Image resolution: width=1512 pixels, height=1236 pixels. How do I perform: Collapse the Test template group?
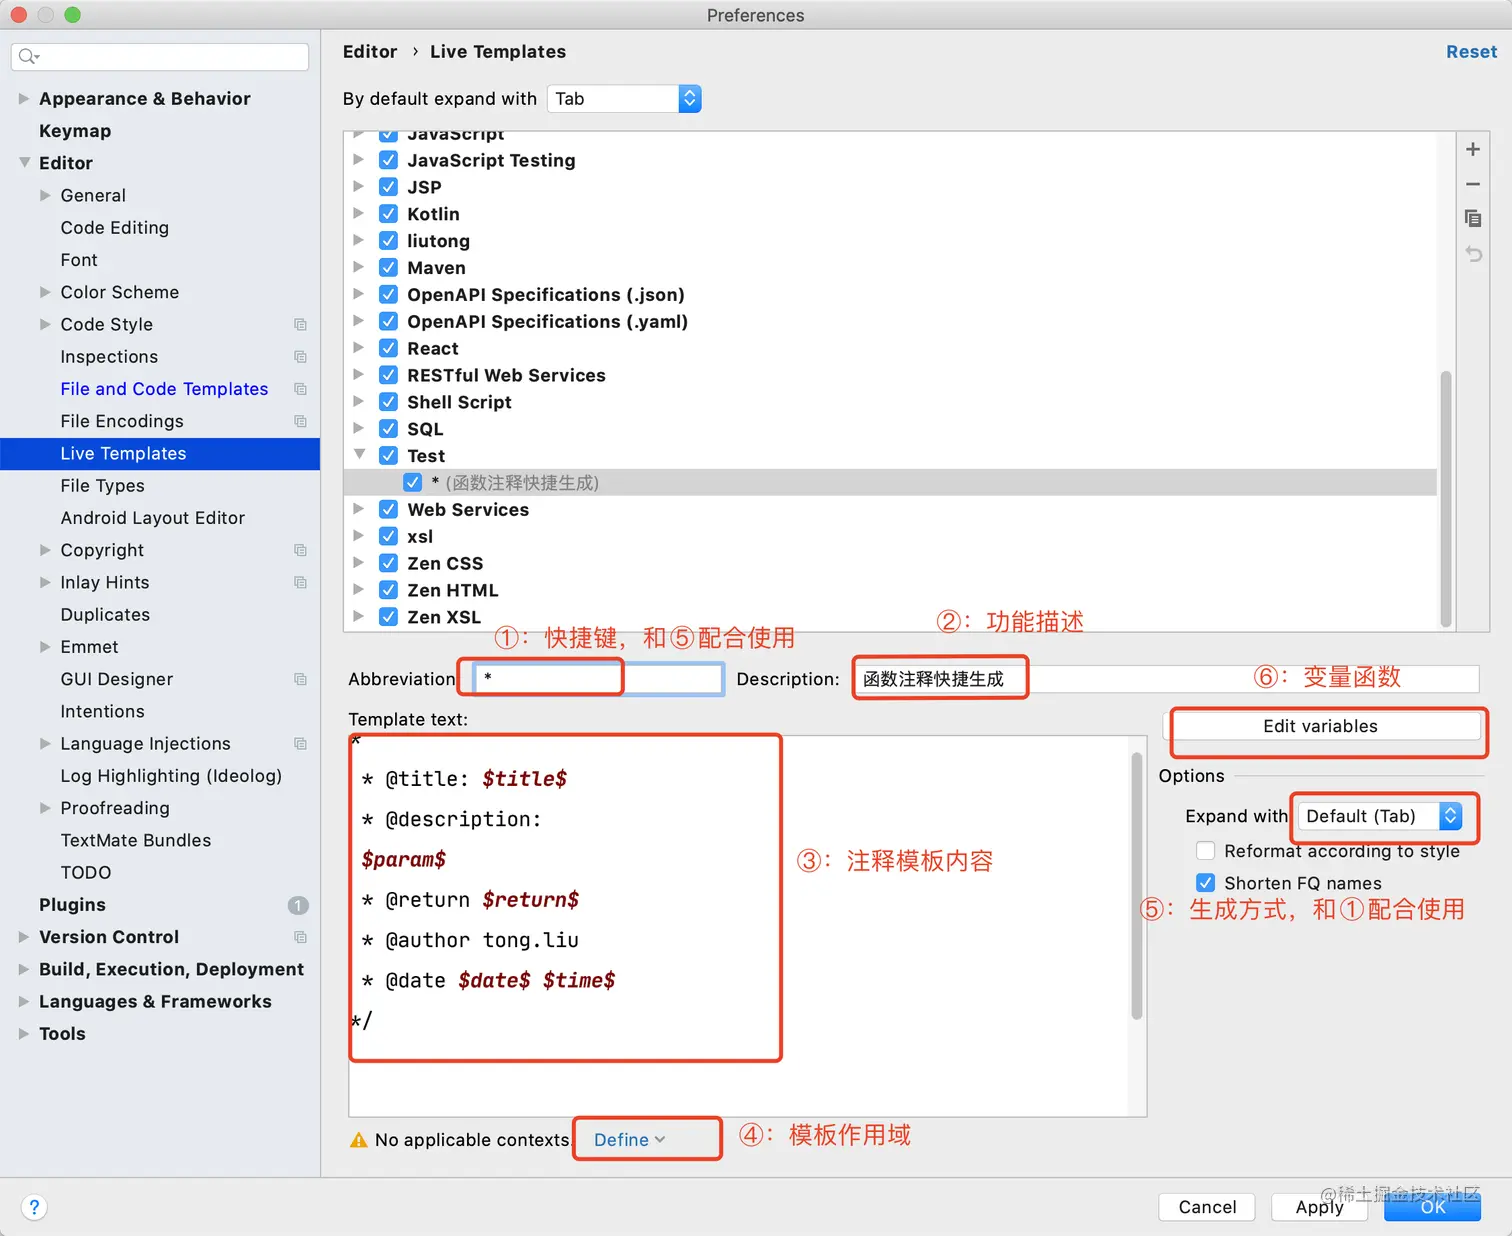click(359, 455)
